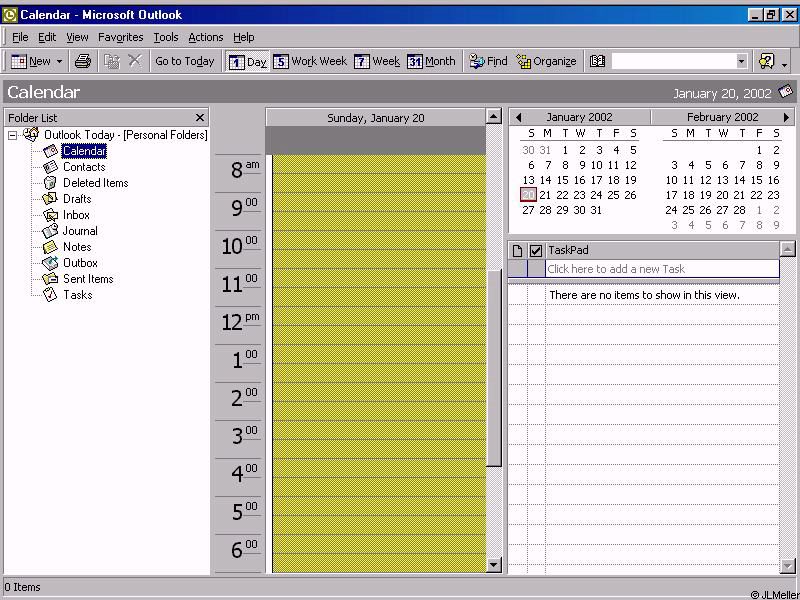Open the Favorites menu
800x600 pixels.
pyautogui.click(x=120, y=37)
